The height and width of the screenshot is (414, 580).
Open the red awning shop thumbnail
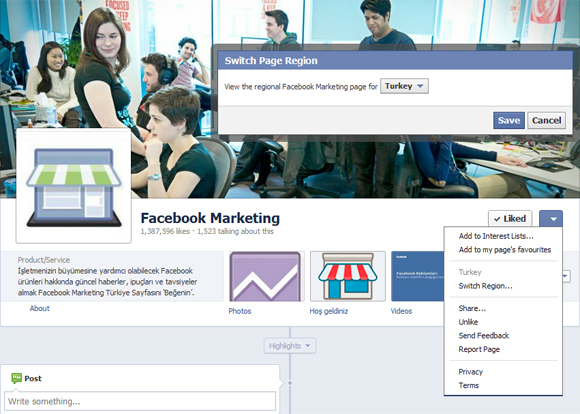(x=348, y=276)
